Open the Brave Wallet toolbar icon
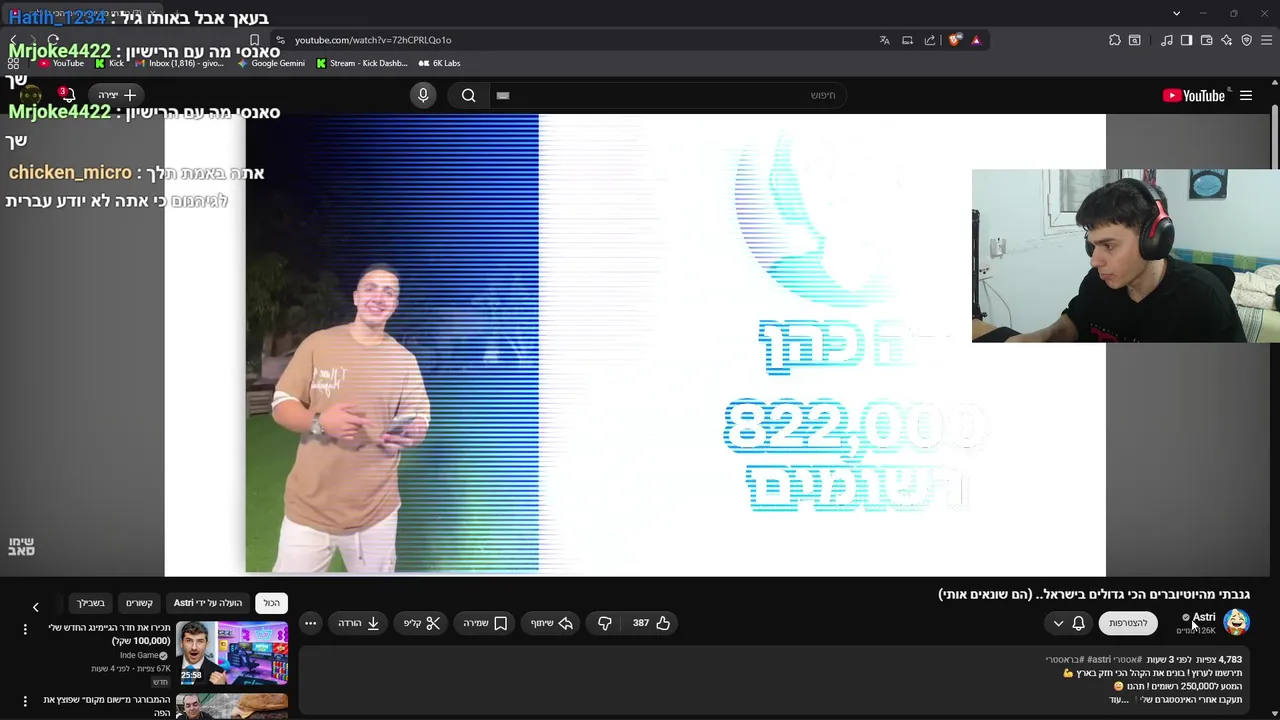This screenshot has height=720, width=1280. pyautogui.click(x=1207, y=40)
